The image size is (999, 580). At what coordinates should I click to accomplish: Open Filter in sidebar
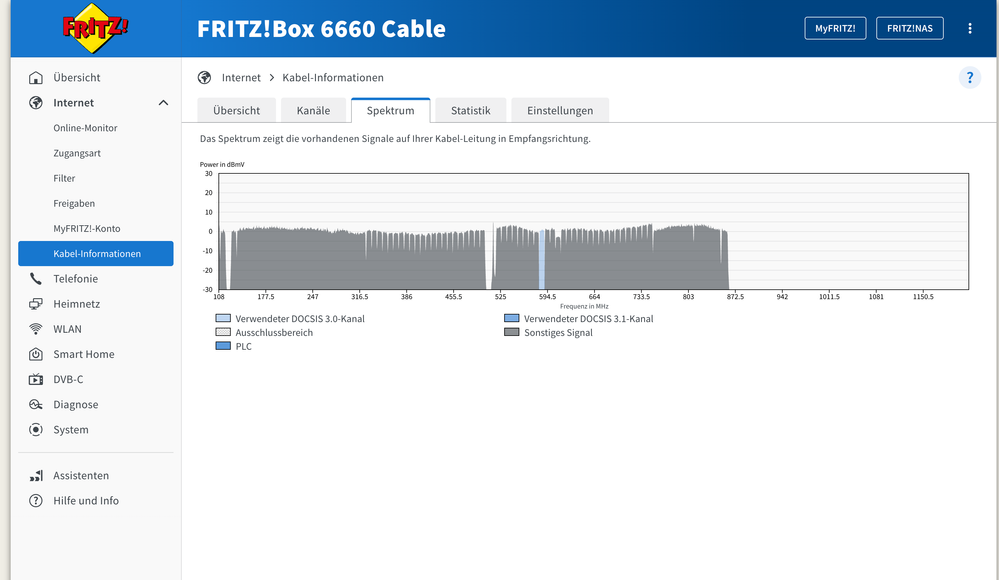coord(64,178)
